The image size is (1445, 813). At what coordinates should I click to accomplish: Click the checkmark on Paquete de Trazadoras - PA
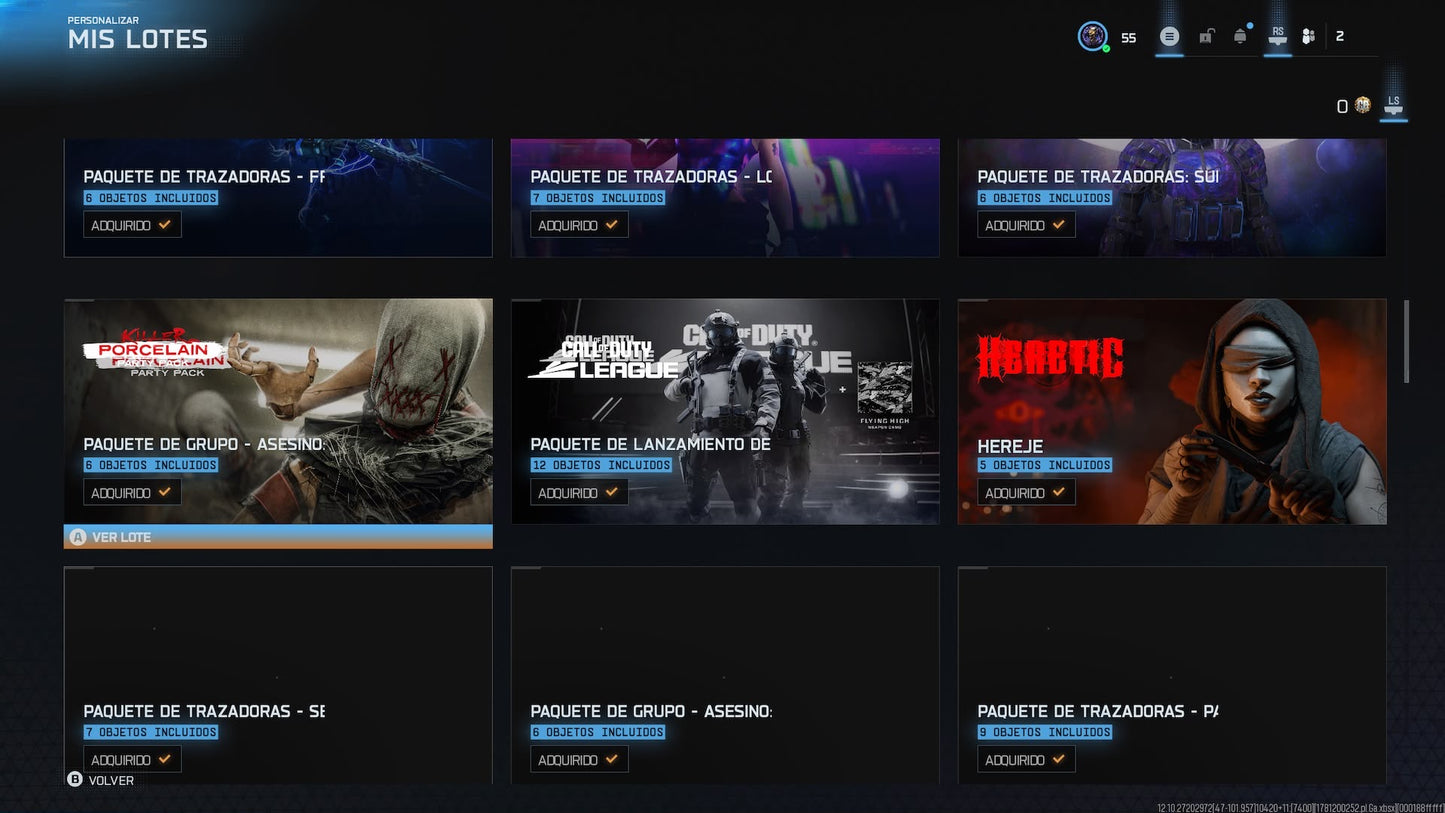coord(1059,759)
